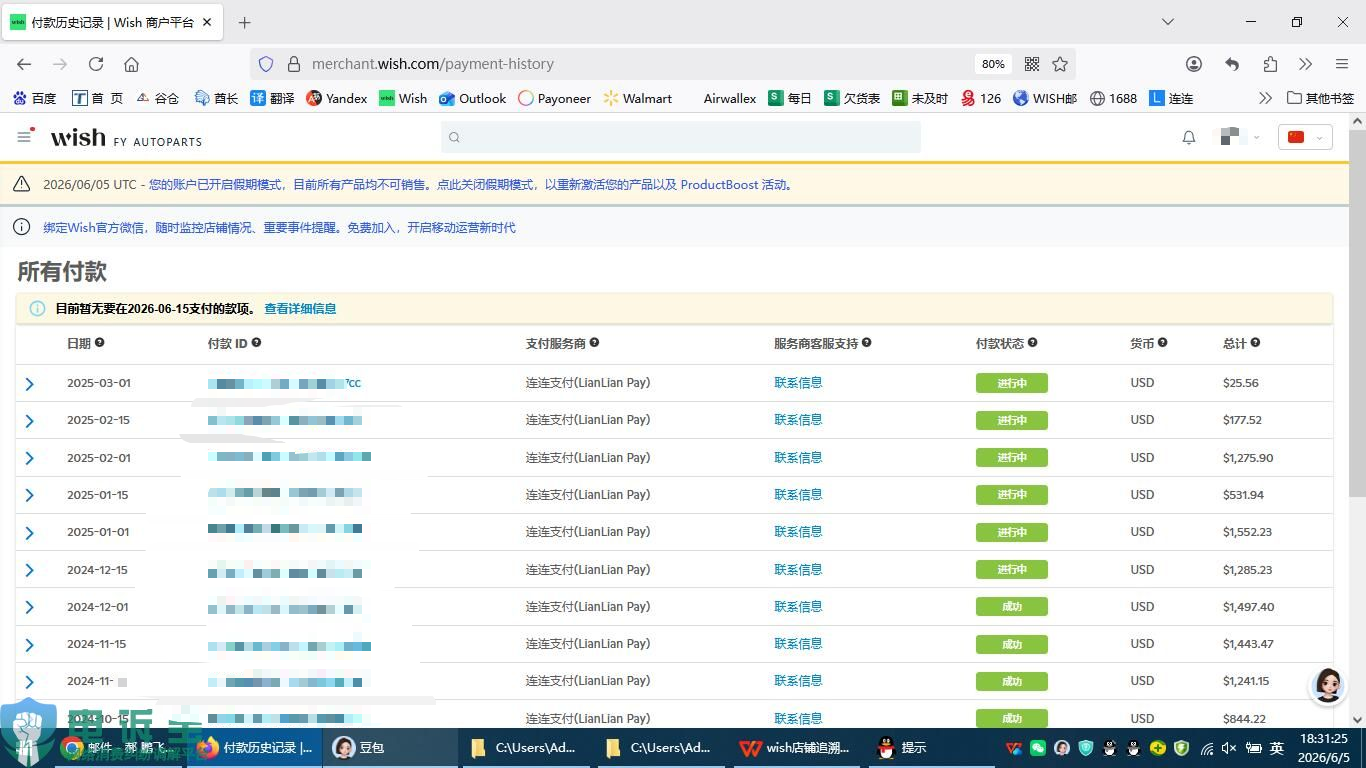Click the 80% zoom level indicator
Screen dimensions: 1366x768
[x=992, y=64]
